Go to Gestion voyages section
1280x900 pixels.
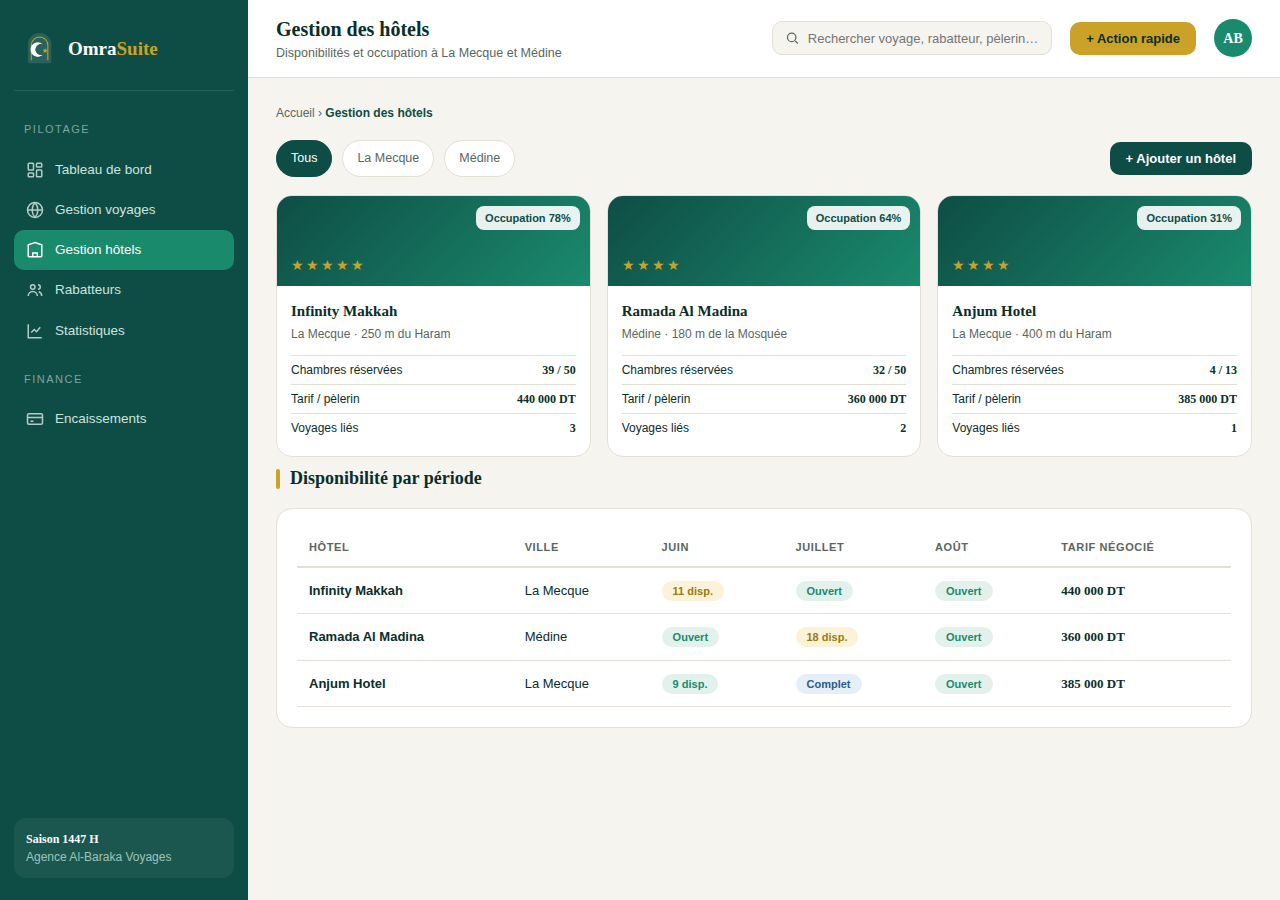124,210
